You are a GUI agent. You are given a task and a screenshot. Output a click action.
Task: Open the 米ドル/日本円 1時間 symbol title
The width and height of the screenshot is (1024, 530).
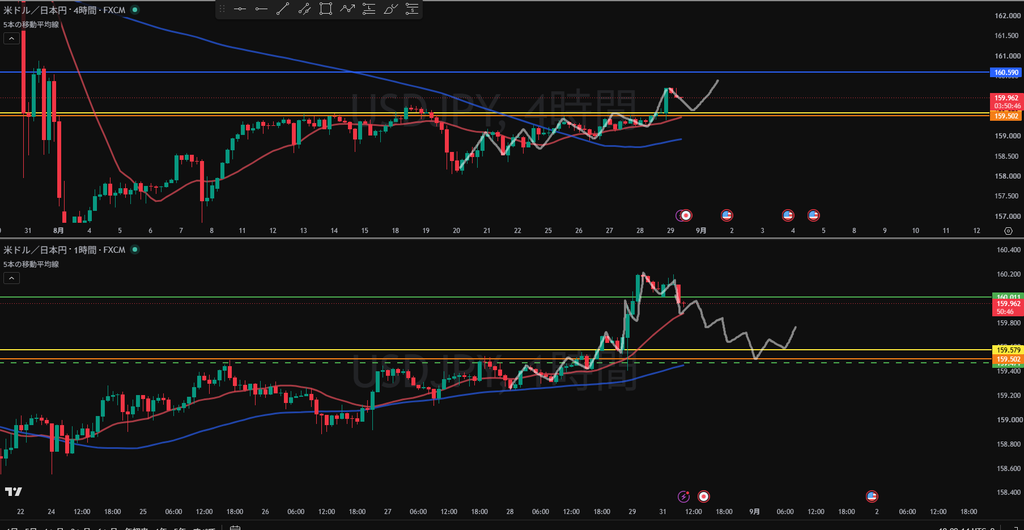64,249
